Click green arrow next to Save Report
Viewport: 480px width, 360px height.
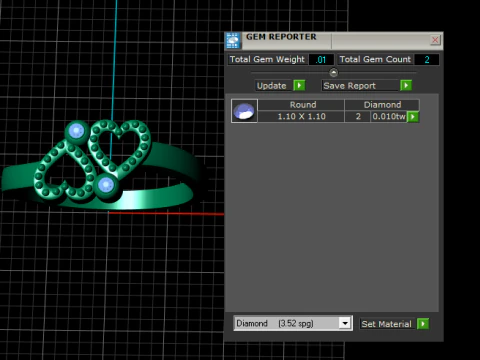tap(406, 86)
